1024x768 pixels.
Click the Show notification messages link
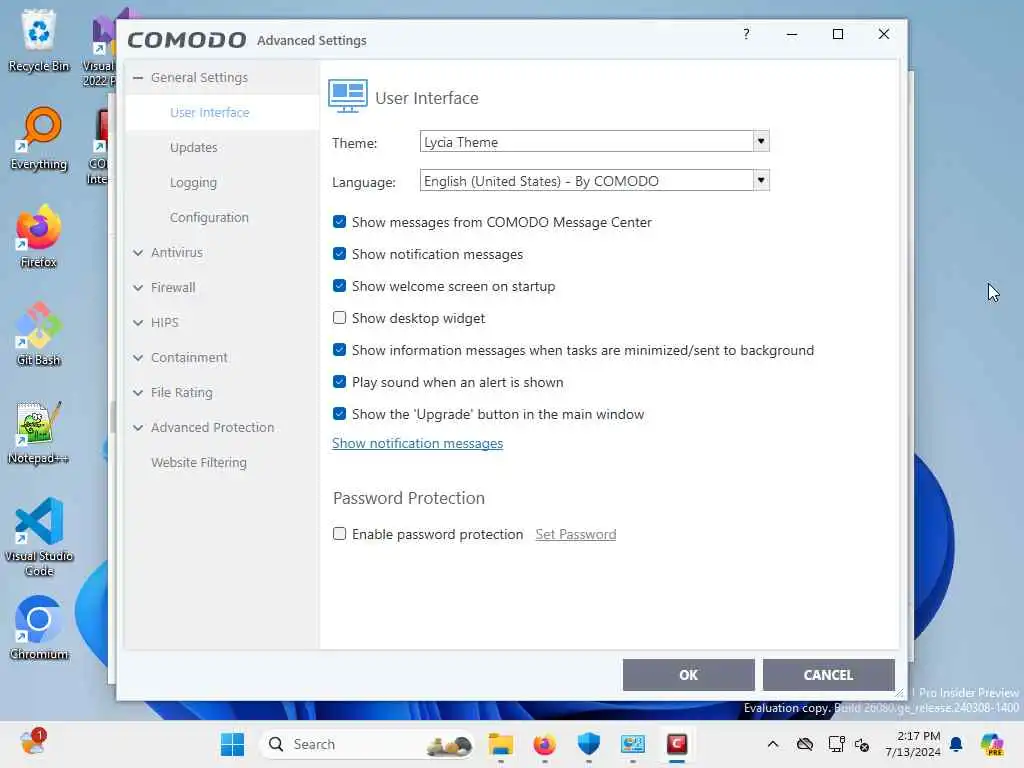pyautogui.click(x=417, y=443)
